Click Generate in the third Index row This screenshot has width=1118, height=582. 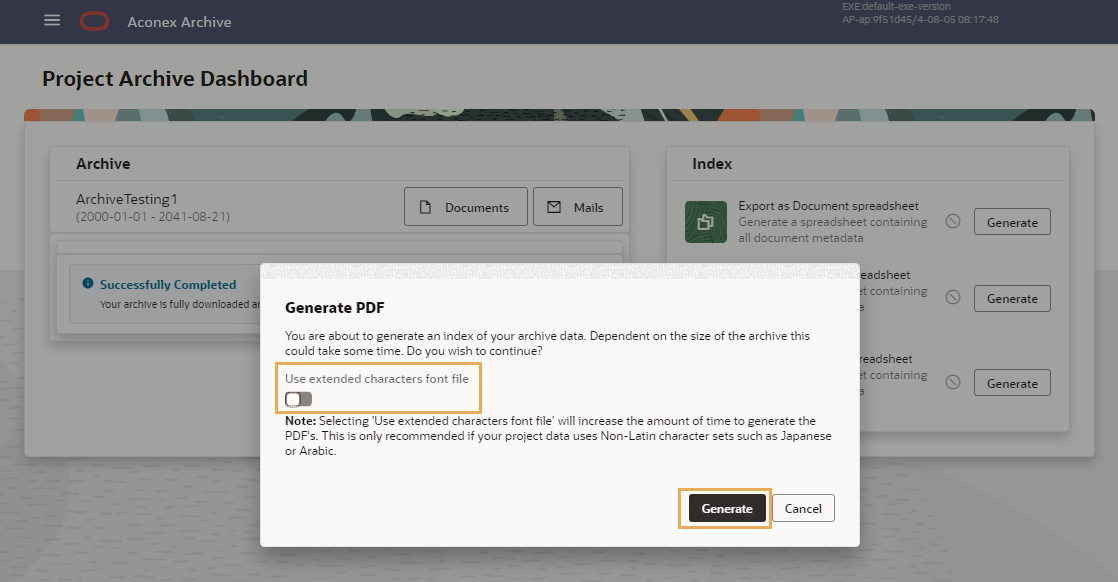click(1012, 383)
